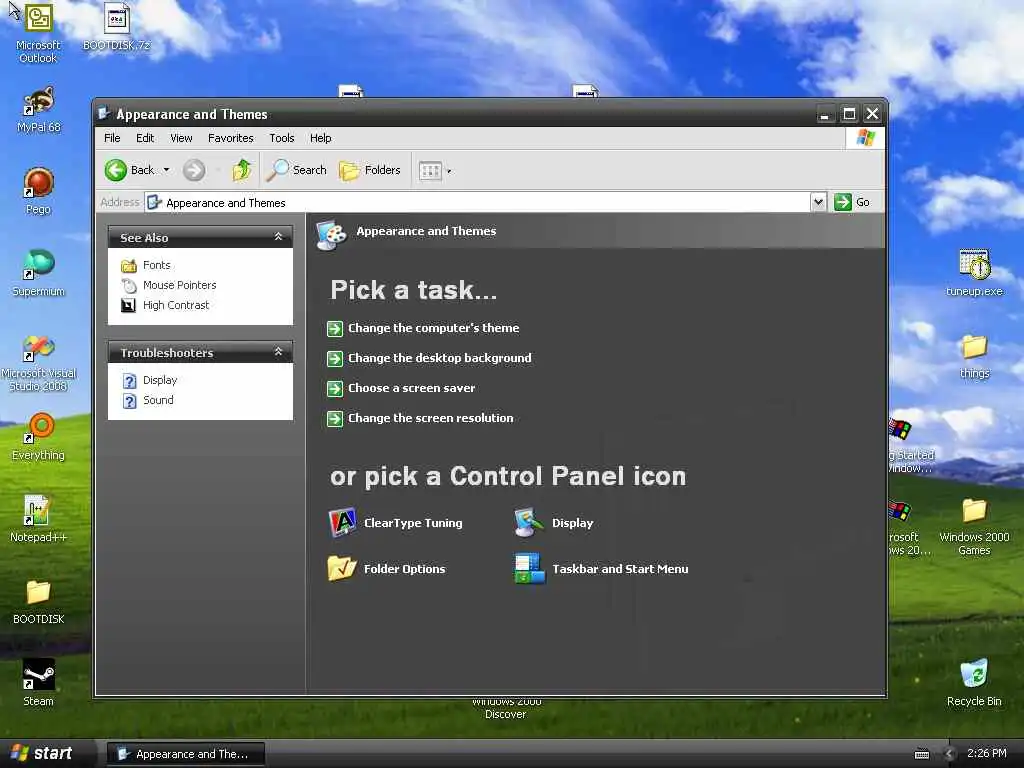Open the Help menu
This screenshot has height=768, width=1024.
pos(321,138)
